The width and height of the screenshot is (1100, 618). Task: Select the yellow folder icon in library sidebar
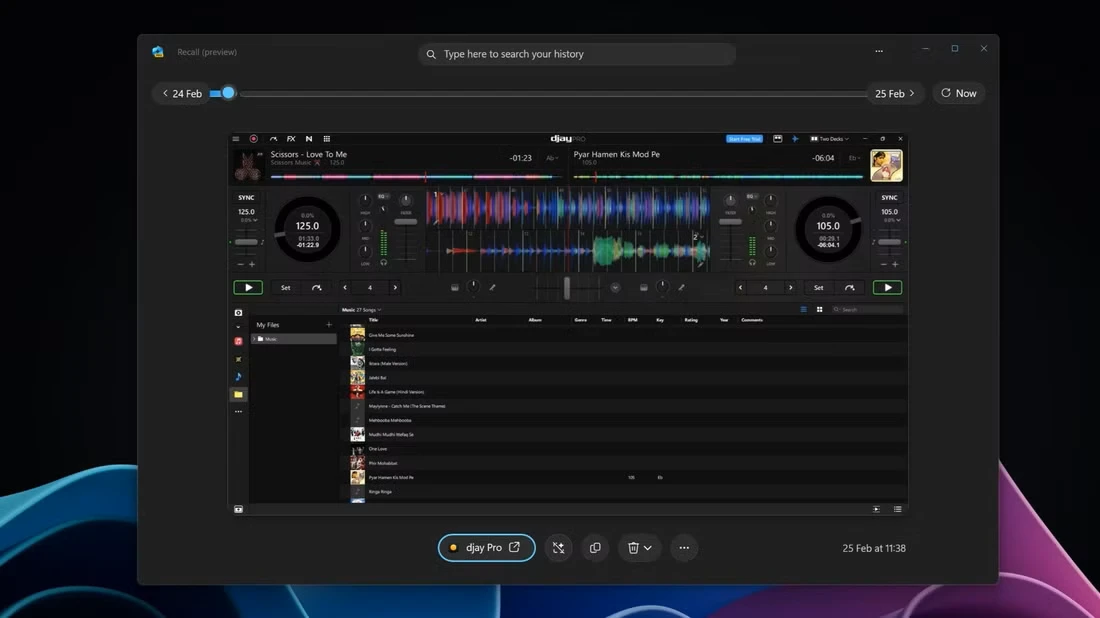point(238,395)
